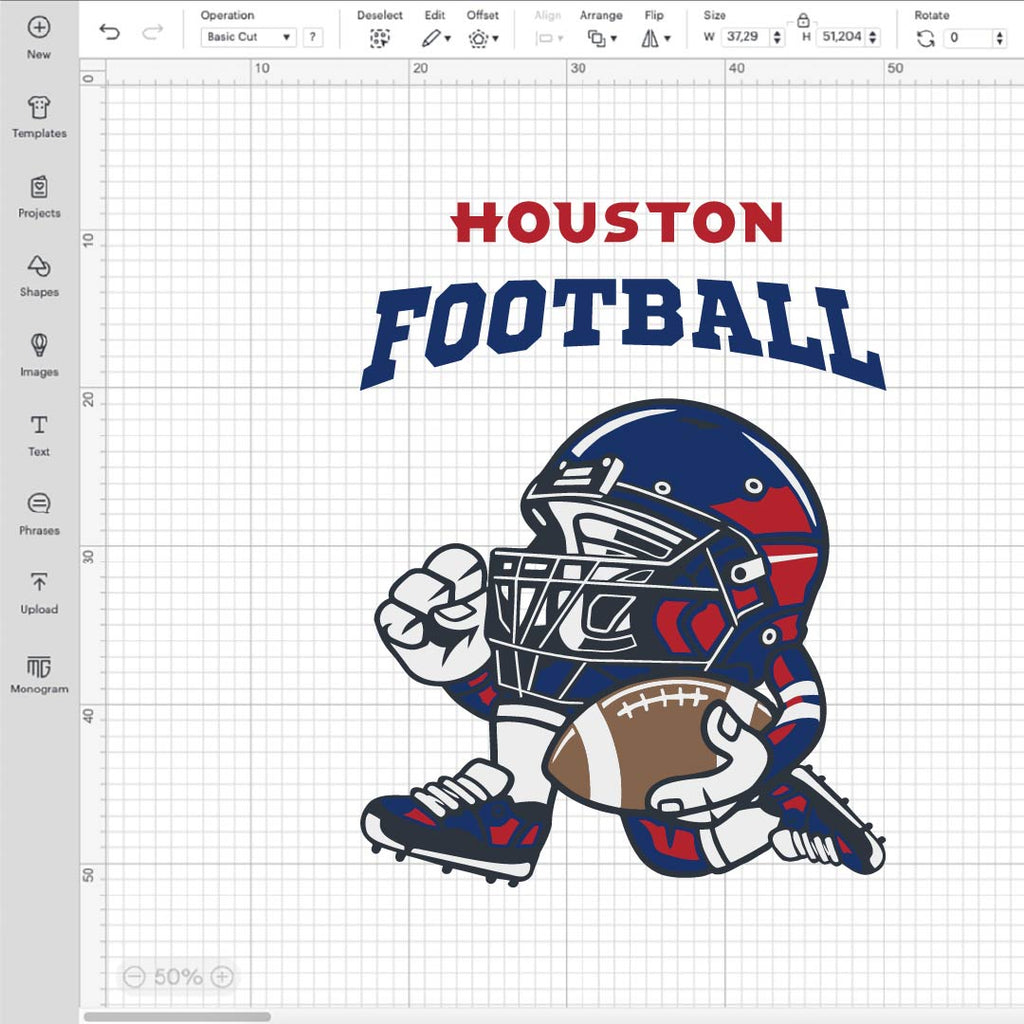Open the Projects sidebar item

(x=39, y=188)
